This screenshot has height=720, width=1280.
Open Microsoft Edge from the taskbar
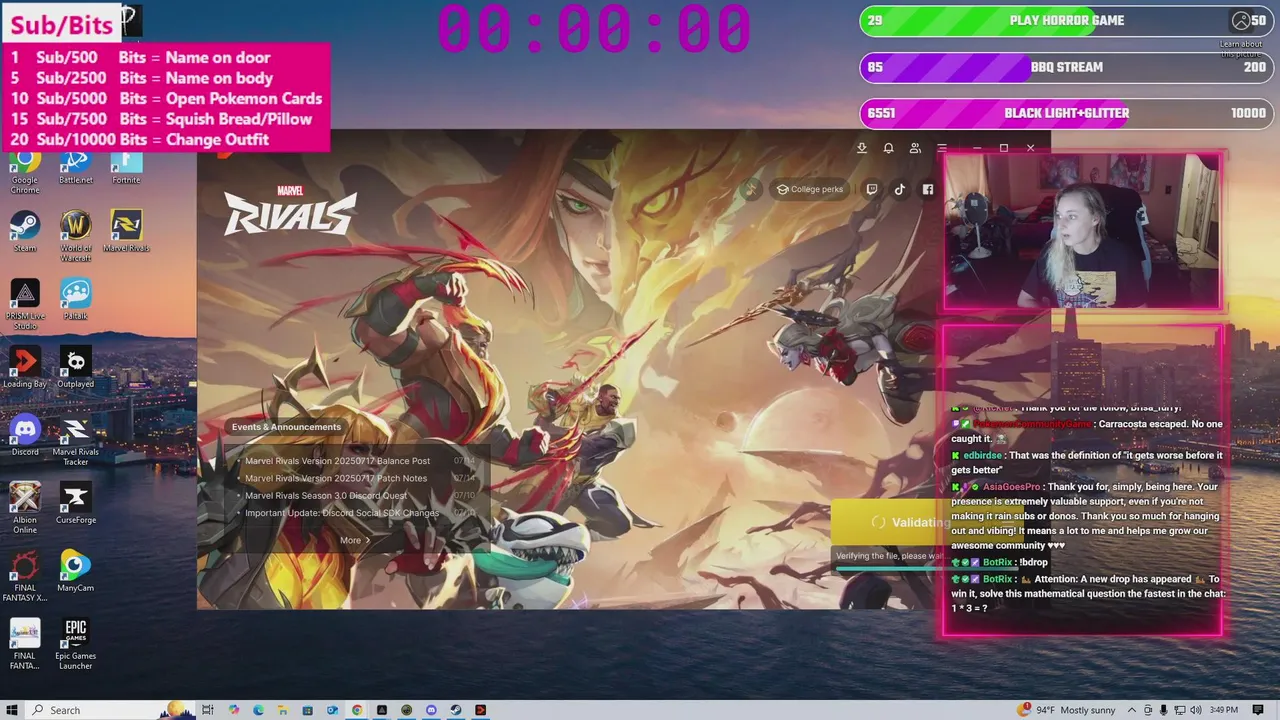pos(258,710)
